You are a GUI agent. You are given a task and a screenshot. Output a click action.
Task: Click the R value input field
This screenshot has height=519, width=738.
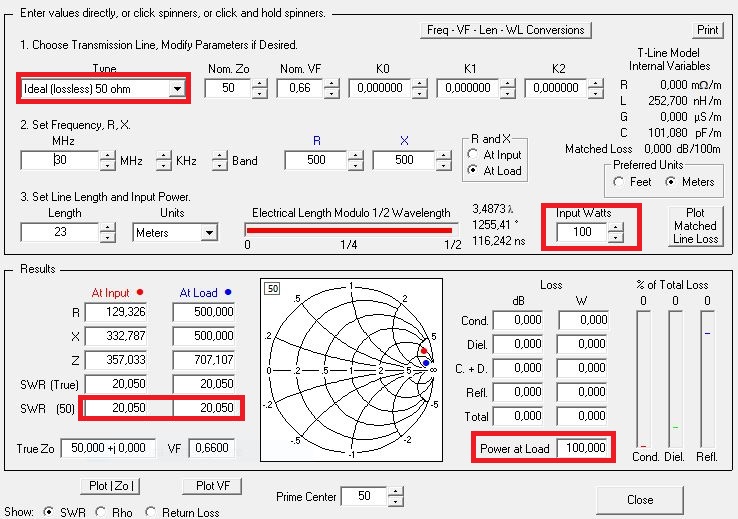(316, 160)
